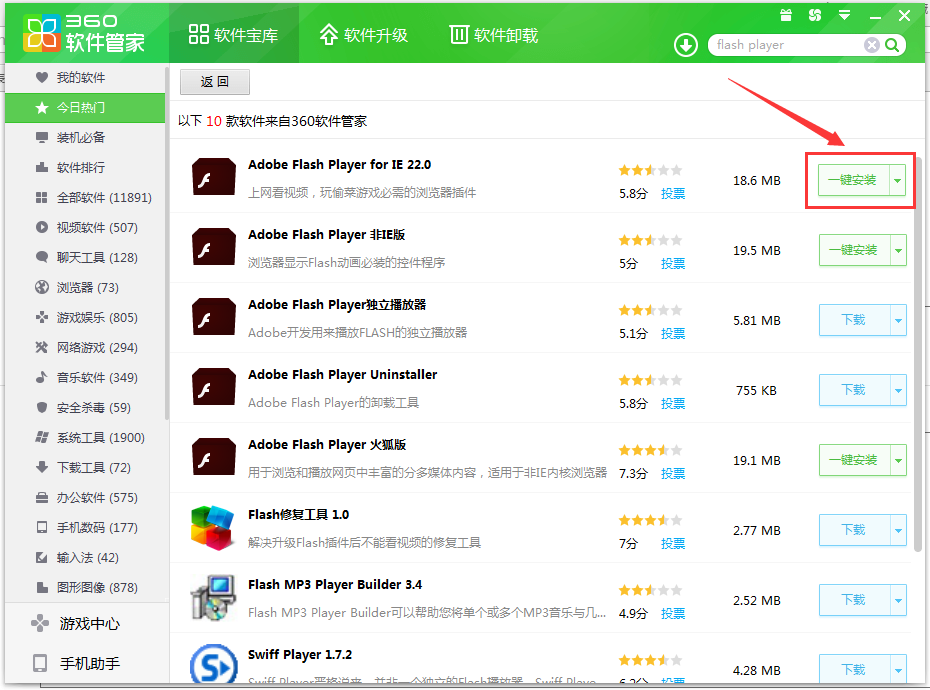
Task: Open 输入法 (42) category
Action: pos(85,558)
